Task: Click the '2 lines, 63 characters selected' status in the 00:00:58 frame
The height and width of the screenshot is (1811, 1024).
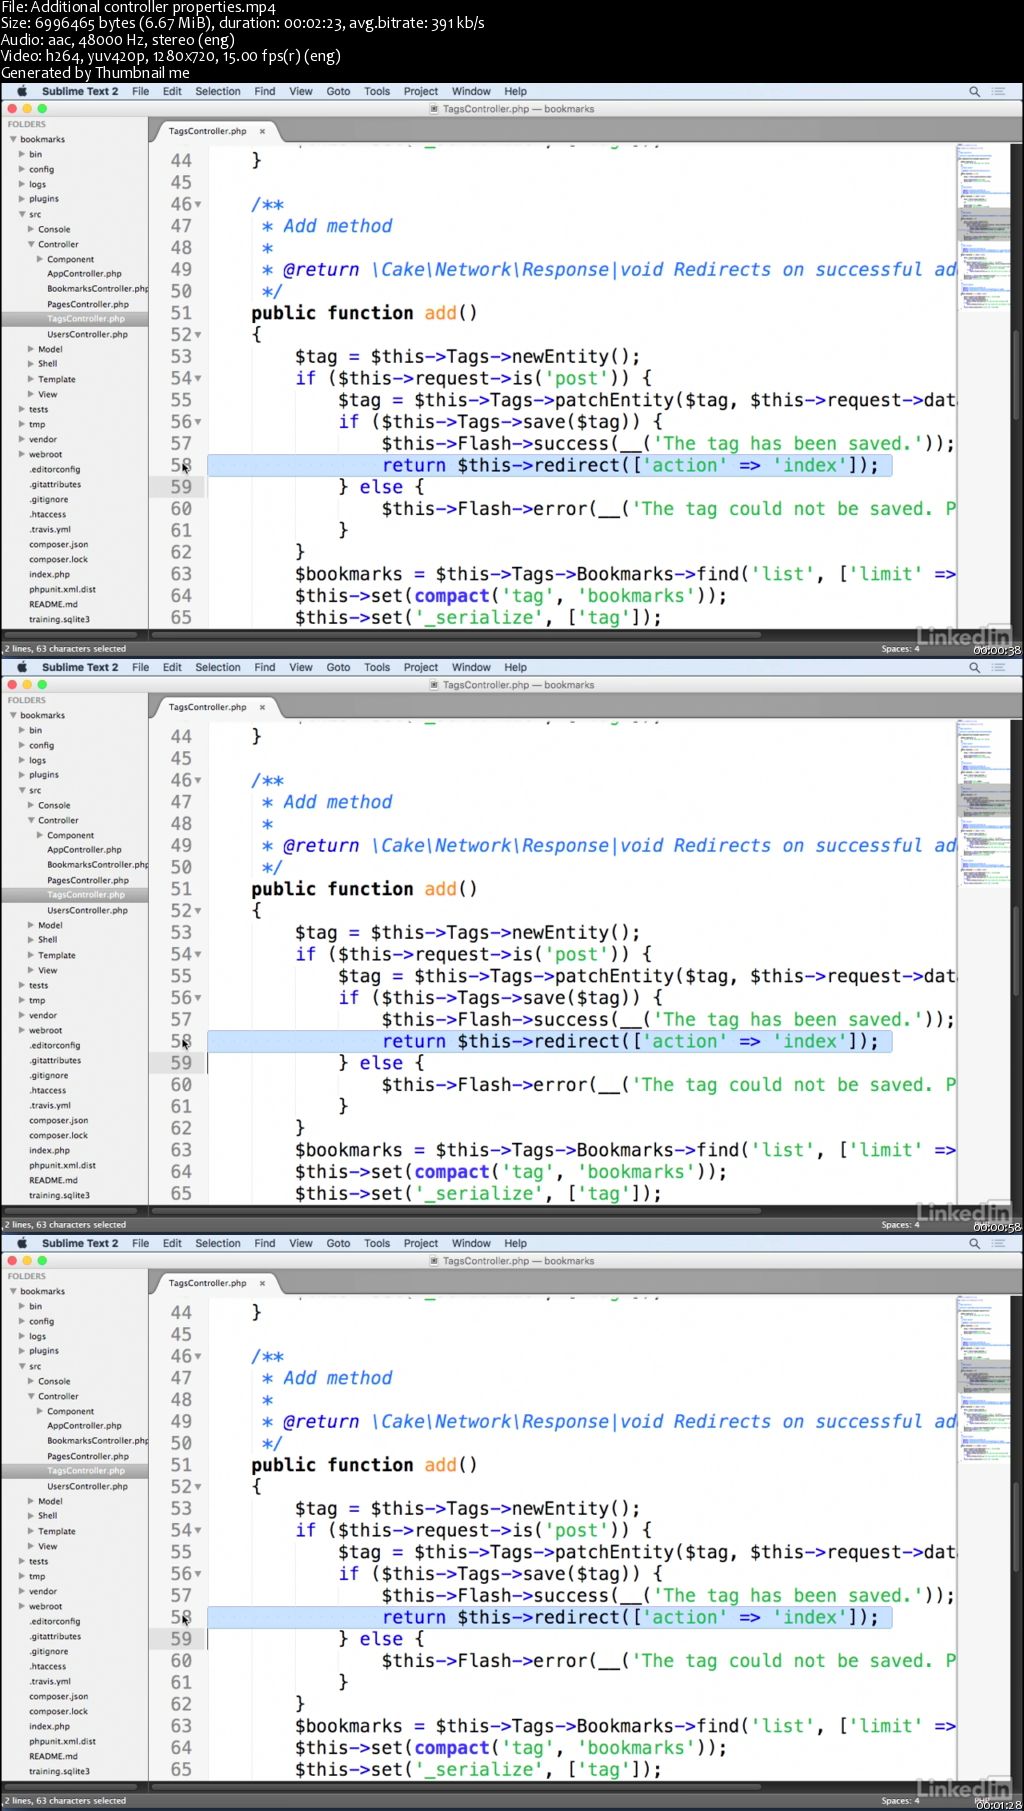Action: 65,1225
